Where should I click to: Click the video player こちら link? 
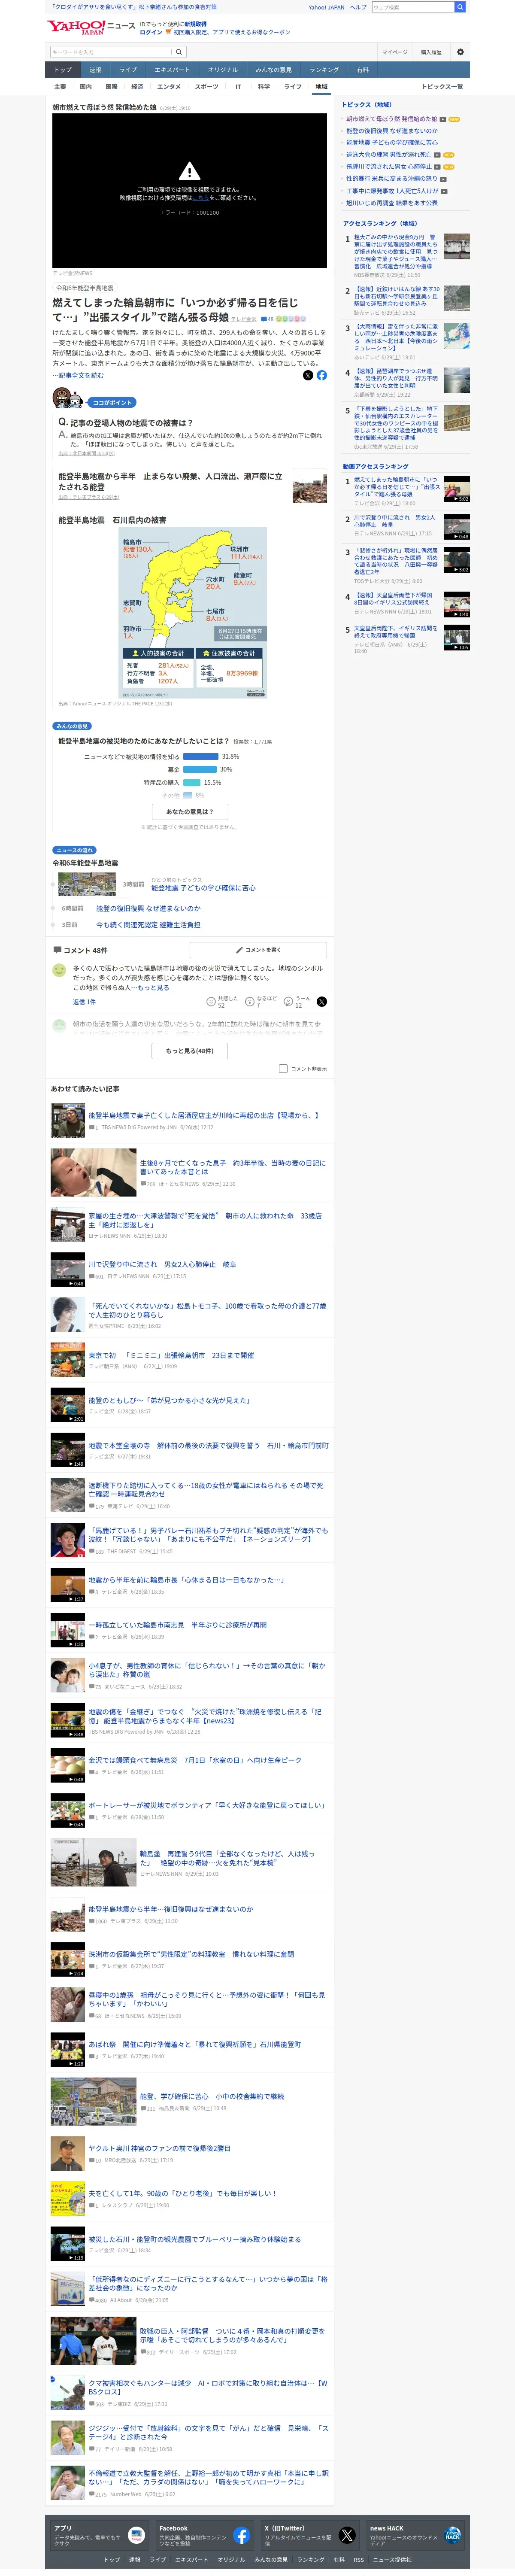pos(201,197)
